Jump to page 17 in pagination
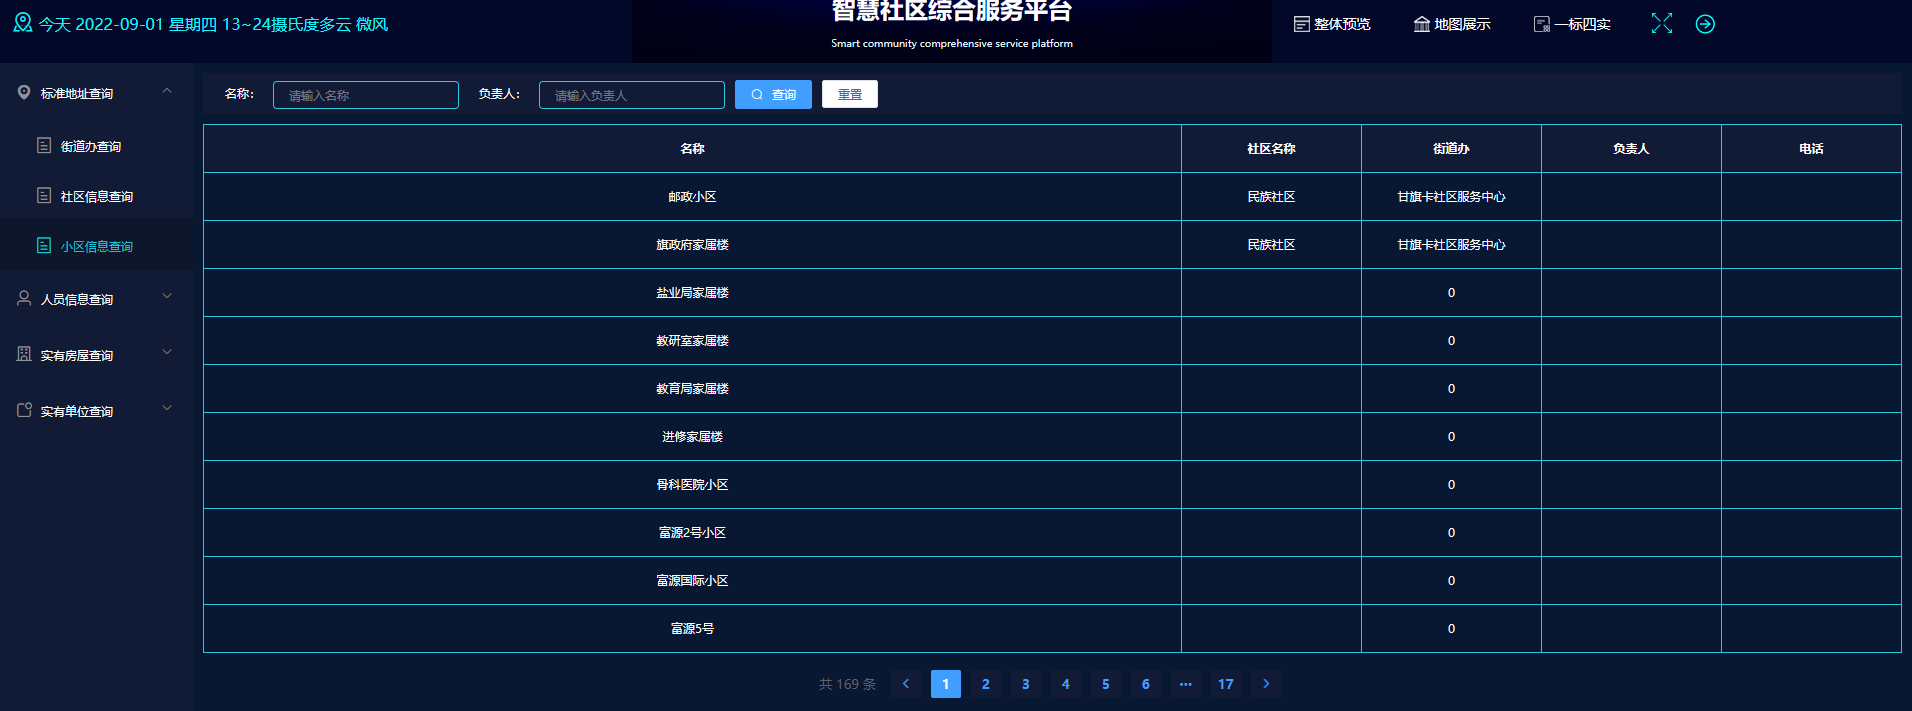1912x711 pixels. click(x=1225, y=684)
